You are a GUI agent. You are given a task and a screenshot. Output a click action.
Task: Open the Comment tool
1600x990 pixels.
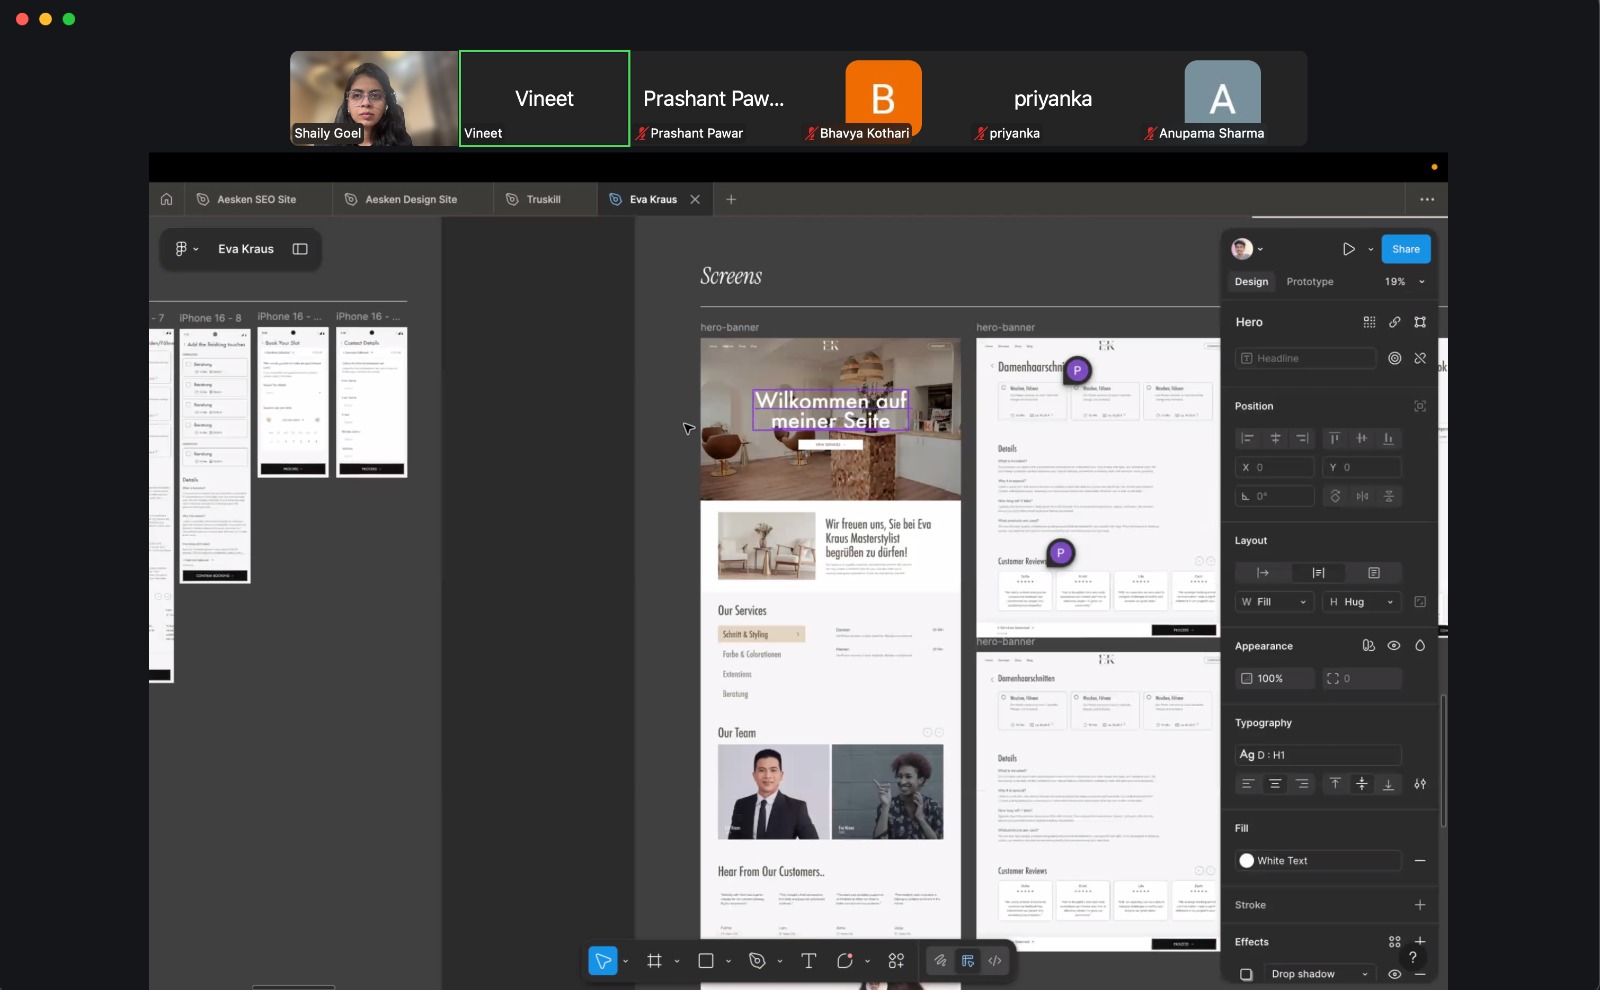point(845,961)
